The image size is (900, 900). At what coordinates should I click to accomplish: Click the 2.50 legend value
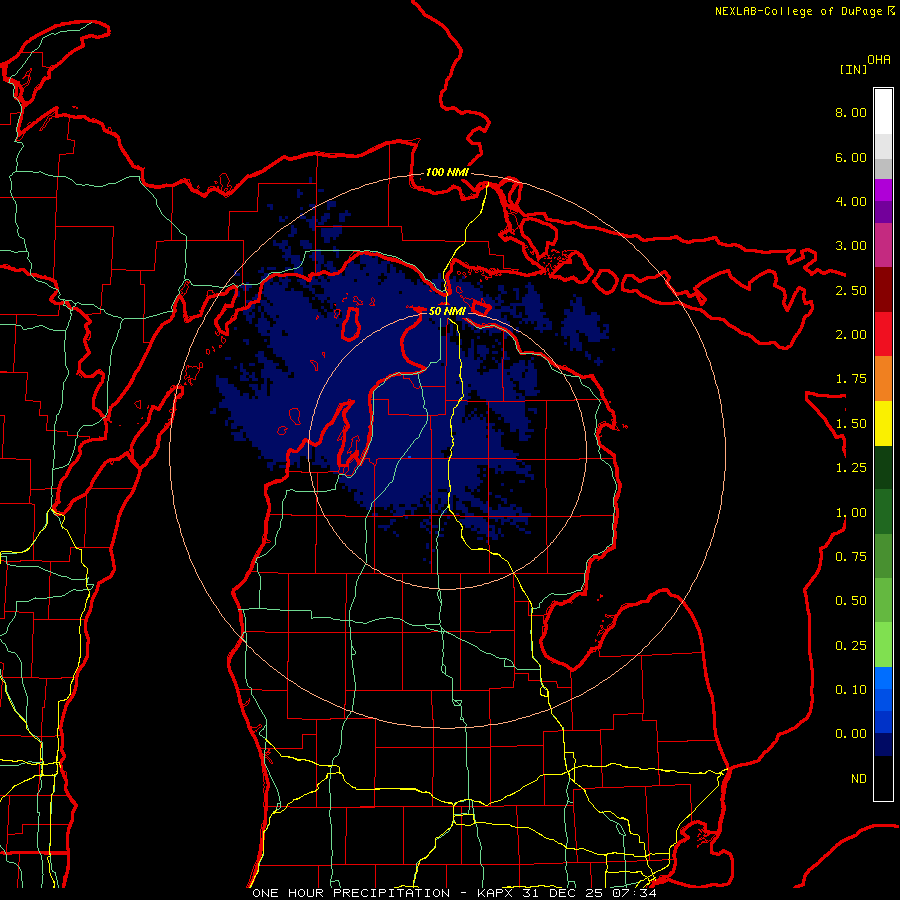click(851, 290)
